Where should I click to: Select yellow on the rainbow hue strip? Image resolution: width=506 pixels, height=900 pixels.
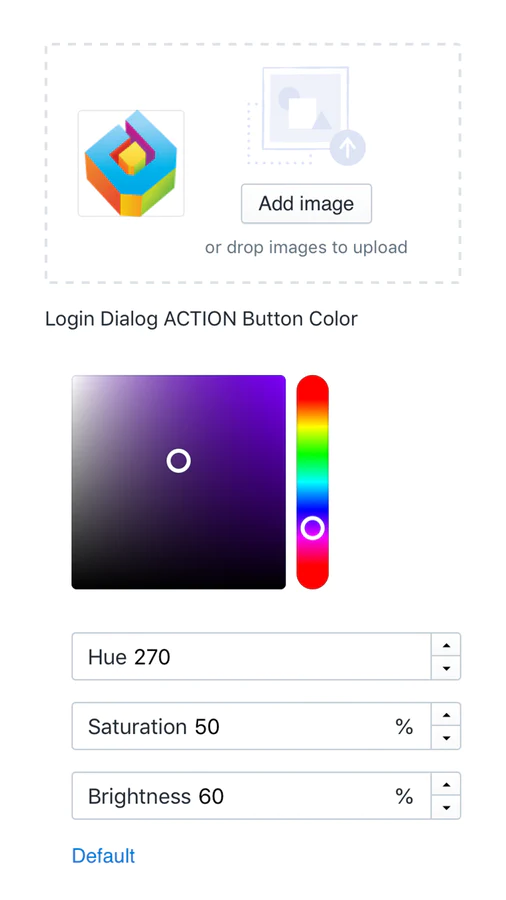[313, 421]
